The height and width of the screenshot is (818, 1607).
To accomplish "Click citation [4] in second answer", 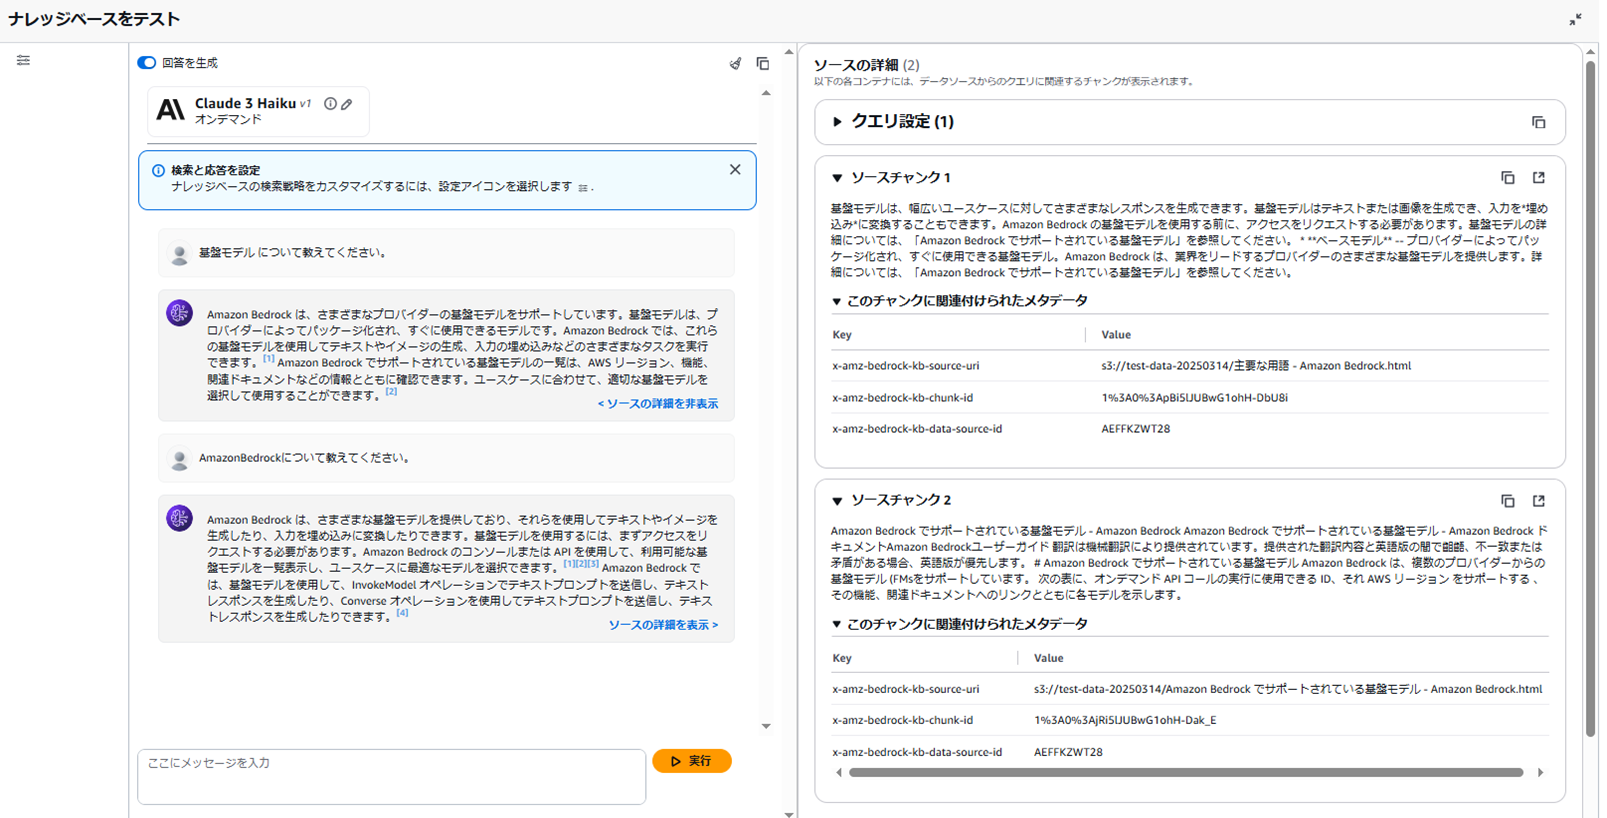I will [x=402, y=613].
